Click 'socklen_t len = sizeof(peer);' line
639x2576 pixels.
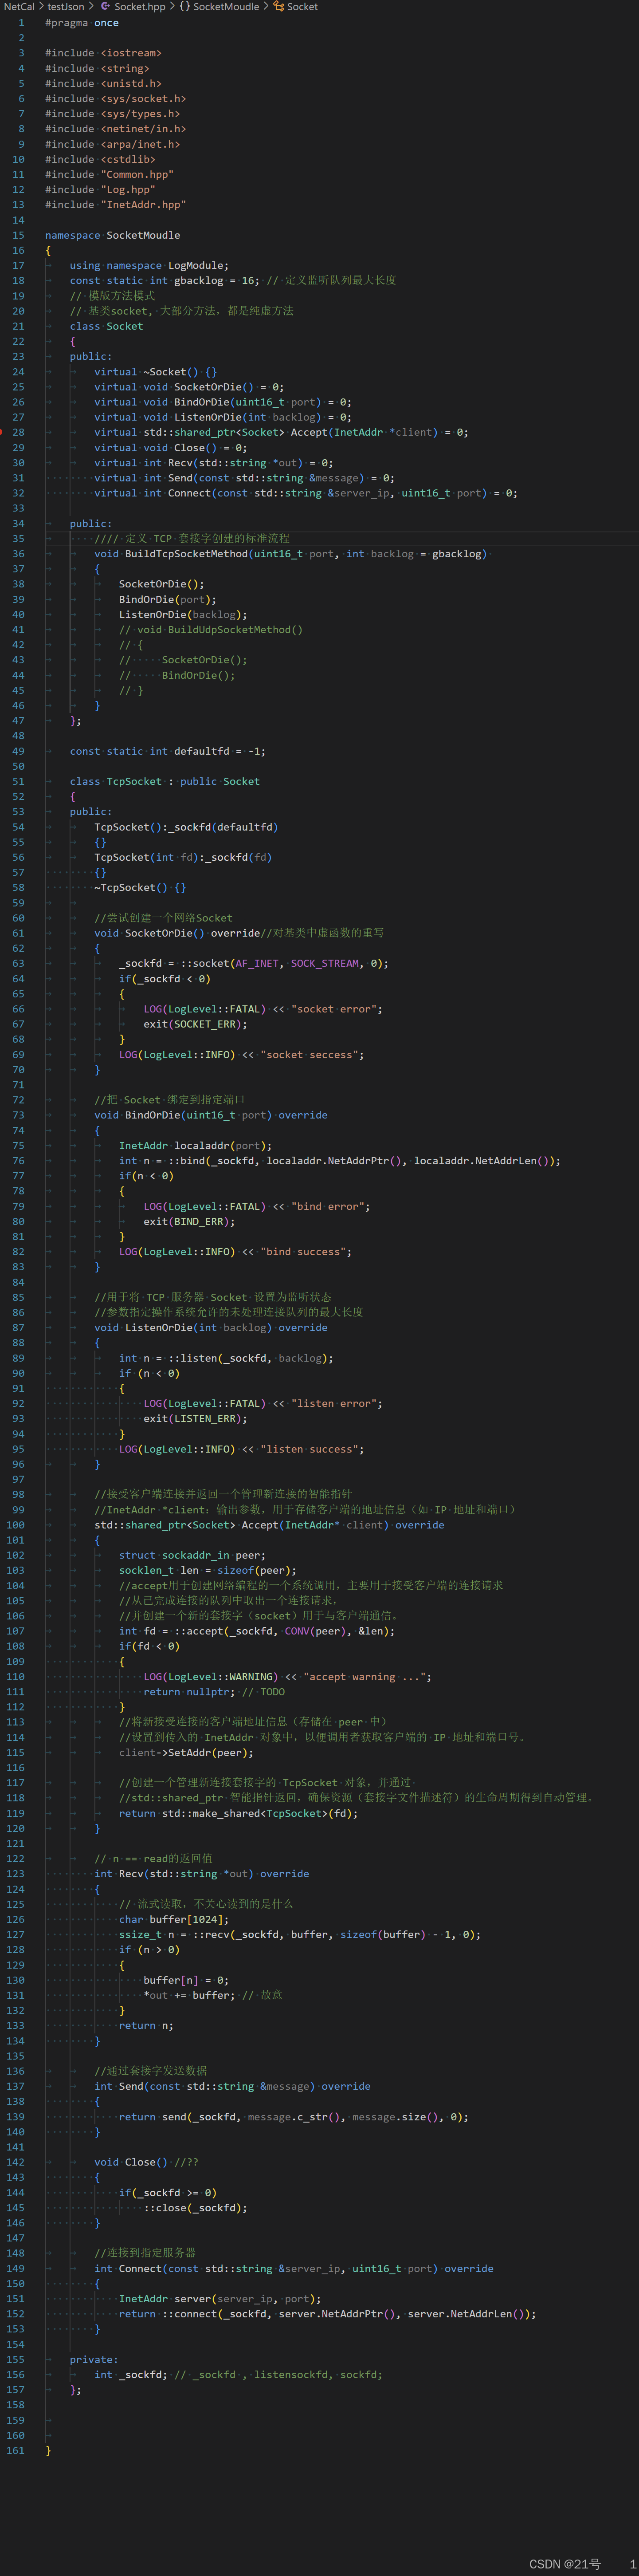[x=207, y=1571]
